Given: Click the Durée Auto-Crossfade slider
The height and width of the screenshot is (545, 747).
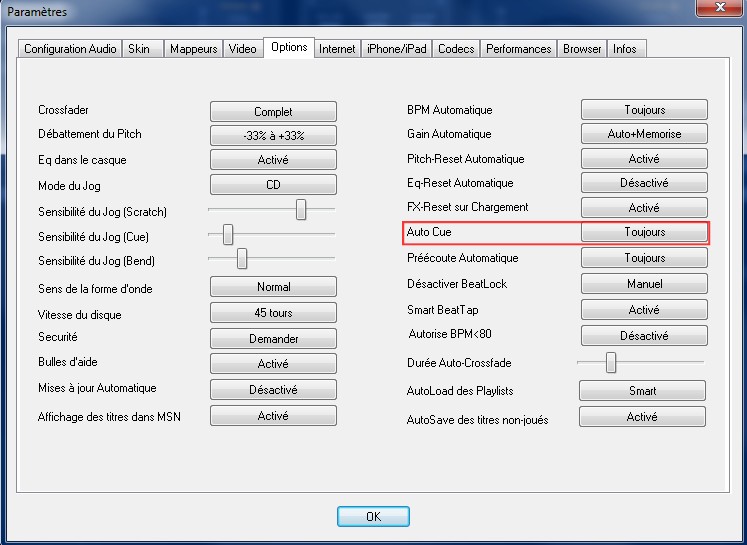Looking at the screenshot, I should coord(610,362).
